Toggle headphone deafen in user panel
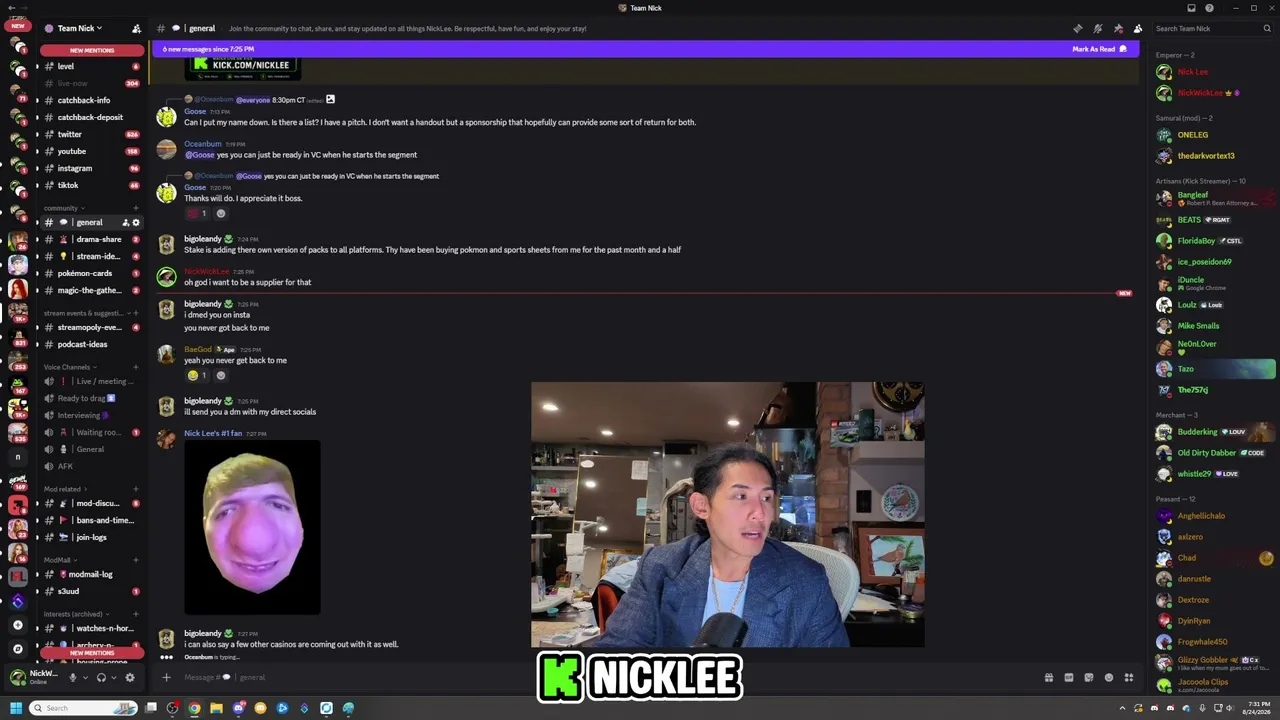Viewport: 1280px width, 720px height. click(x=101, y=677)
